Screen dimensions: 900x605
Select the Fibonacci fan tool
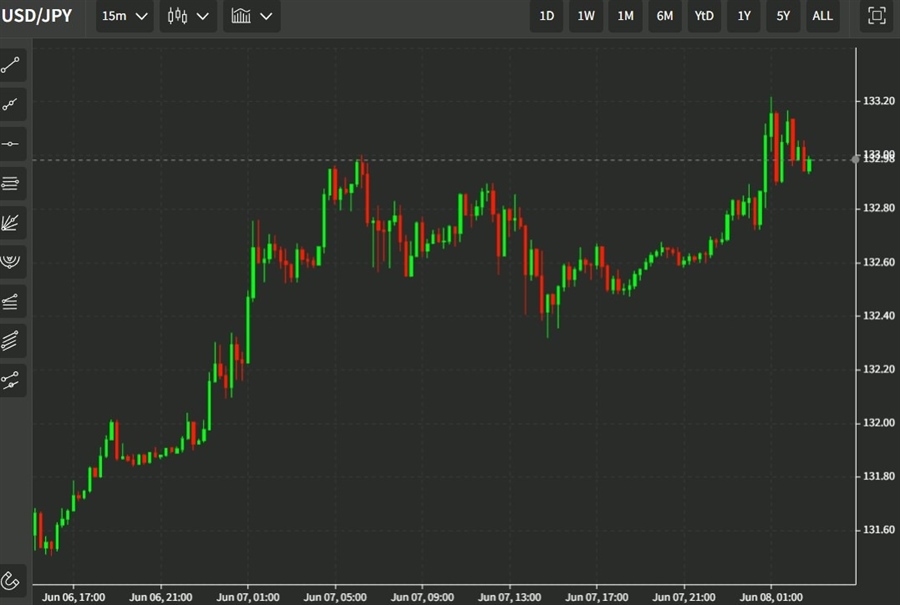click(x=12, y=222)
